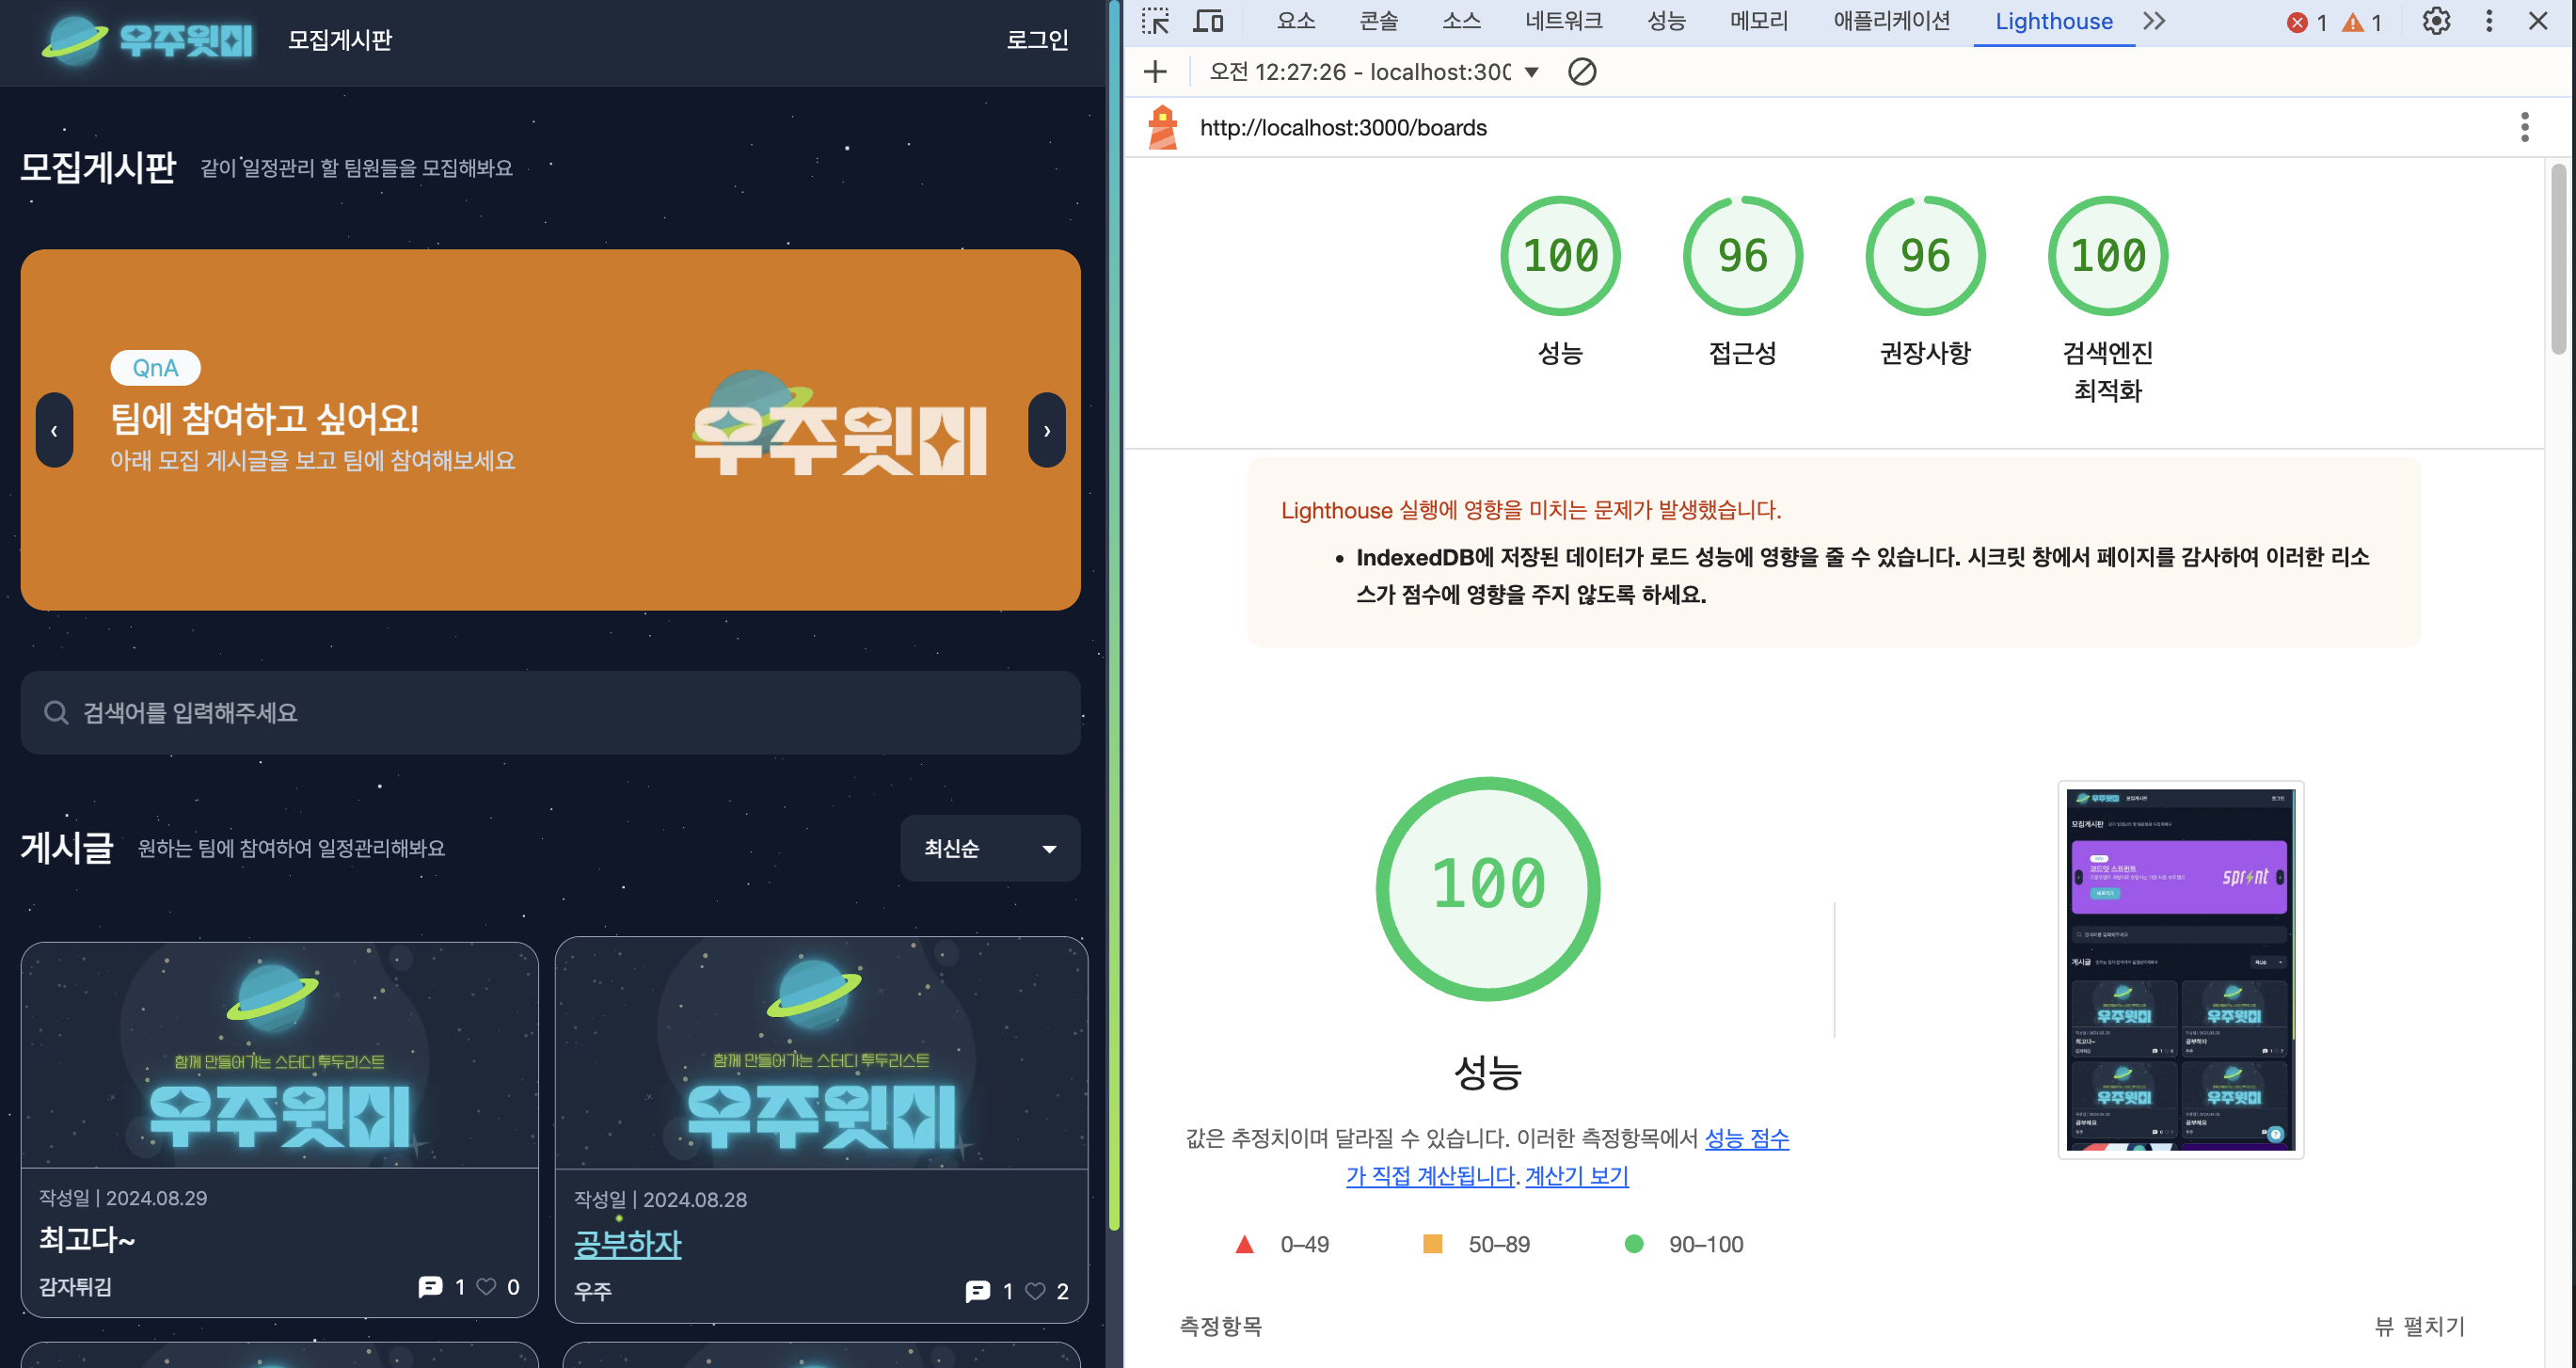The image size is (2576, 1368).
Task: Toggle the device toolbar icon
Action: 1208,21
